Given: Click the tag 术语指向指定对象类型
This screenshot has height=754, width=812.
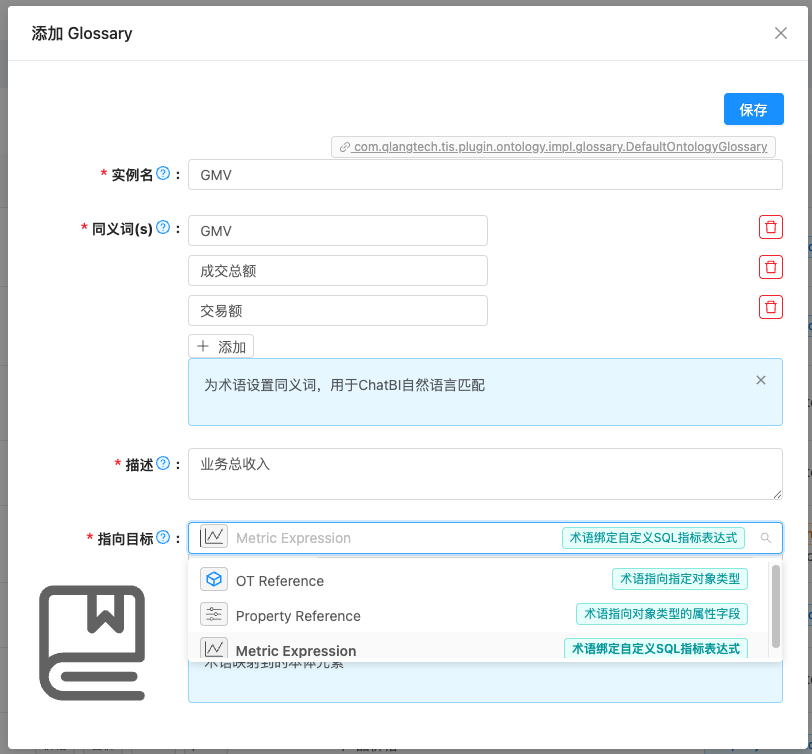Looking at the screenshot, I should click(x=680, y=579).
